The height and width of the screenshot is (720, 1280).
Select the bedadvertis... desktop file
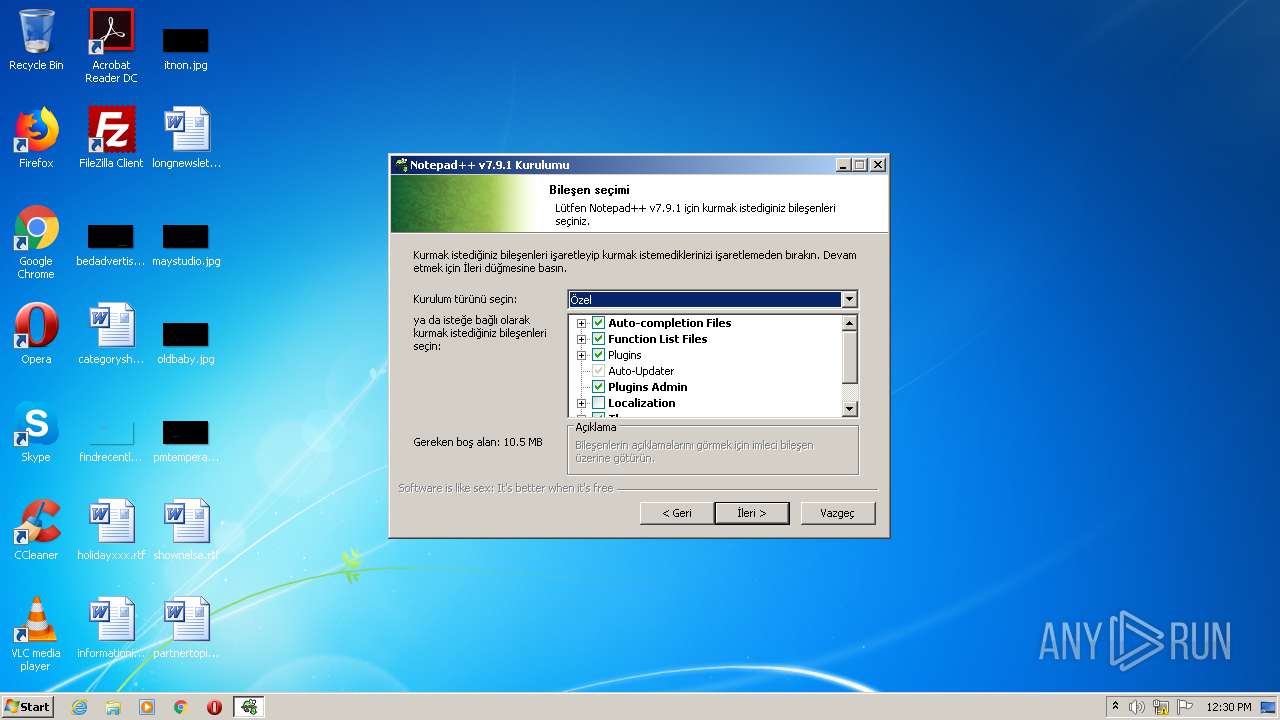coord(111,246)
